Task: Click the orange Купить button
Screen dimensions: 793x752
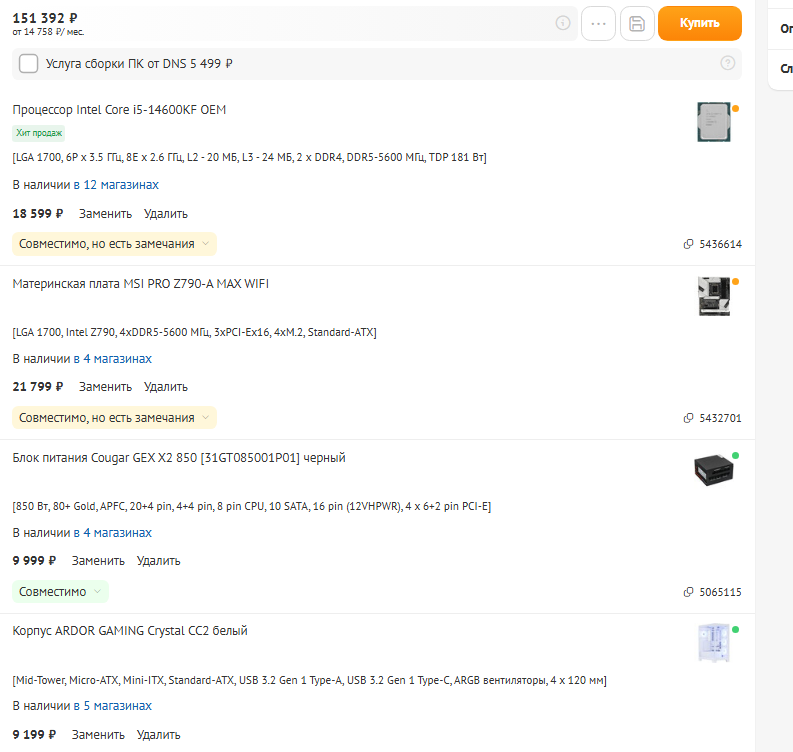Action: (x=699, y=23)
